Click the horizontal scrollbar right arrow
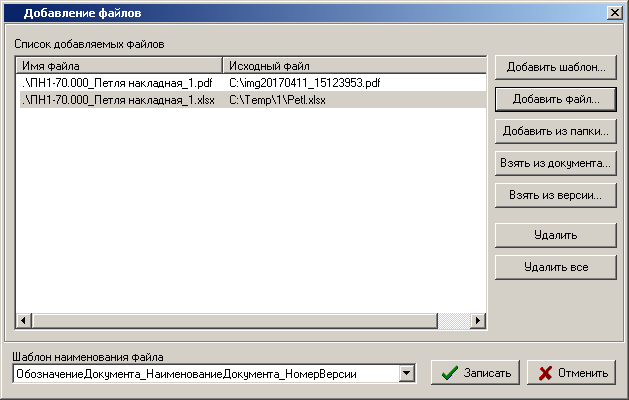 pos(478,320)
